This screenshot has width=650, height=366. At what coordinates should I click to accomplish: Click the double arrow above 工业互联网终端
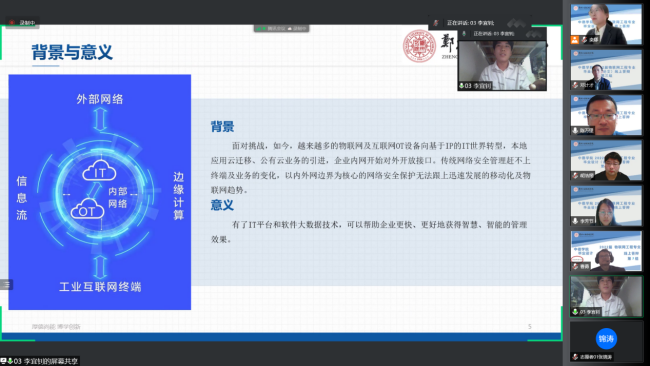tap(100, 267)
